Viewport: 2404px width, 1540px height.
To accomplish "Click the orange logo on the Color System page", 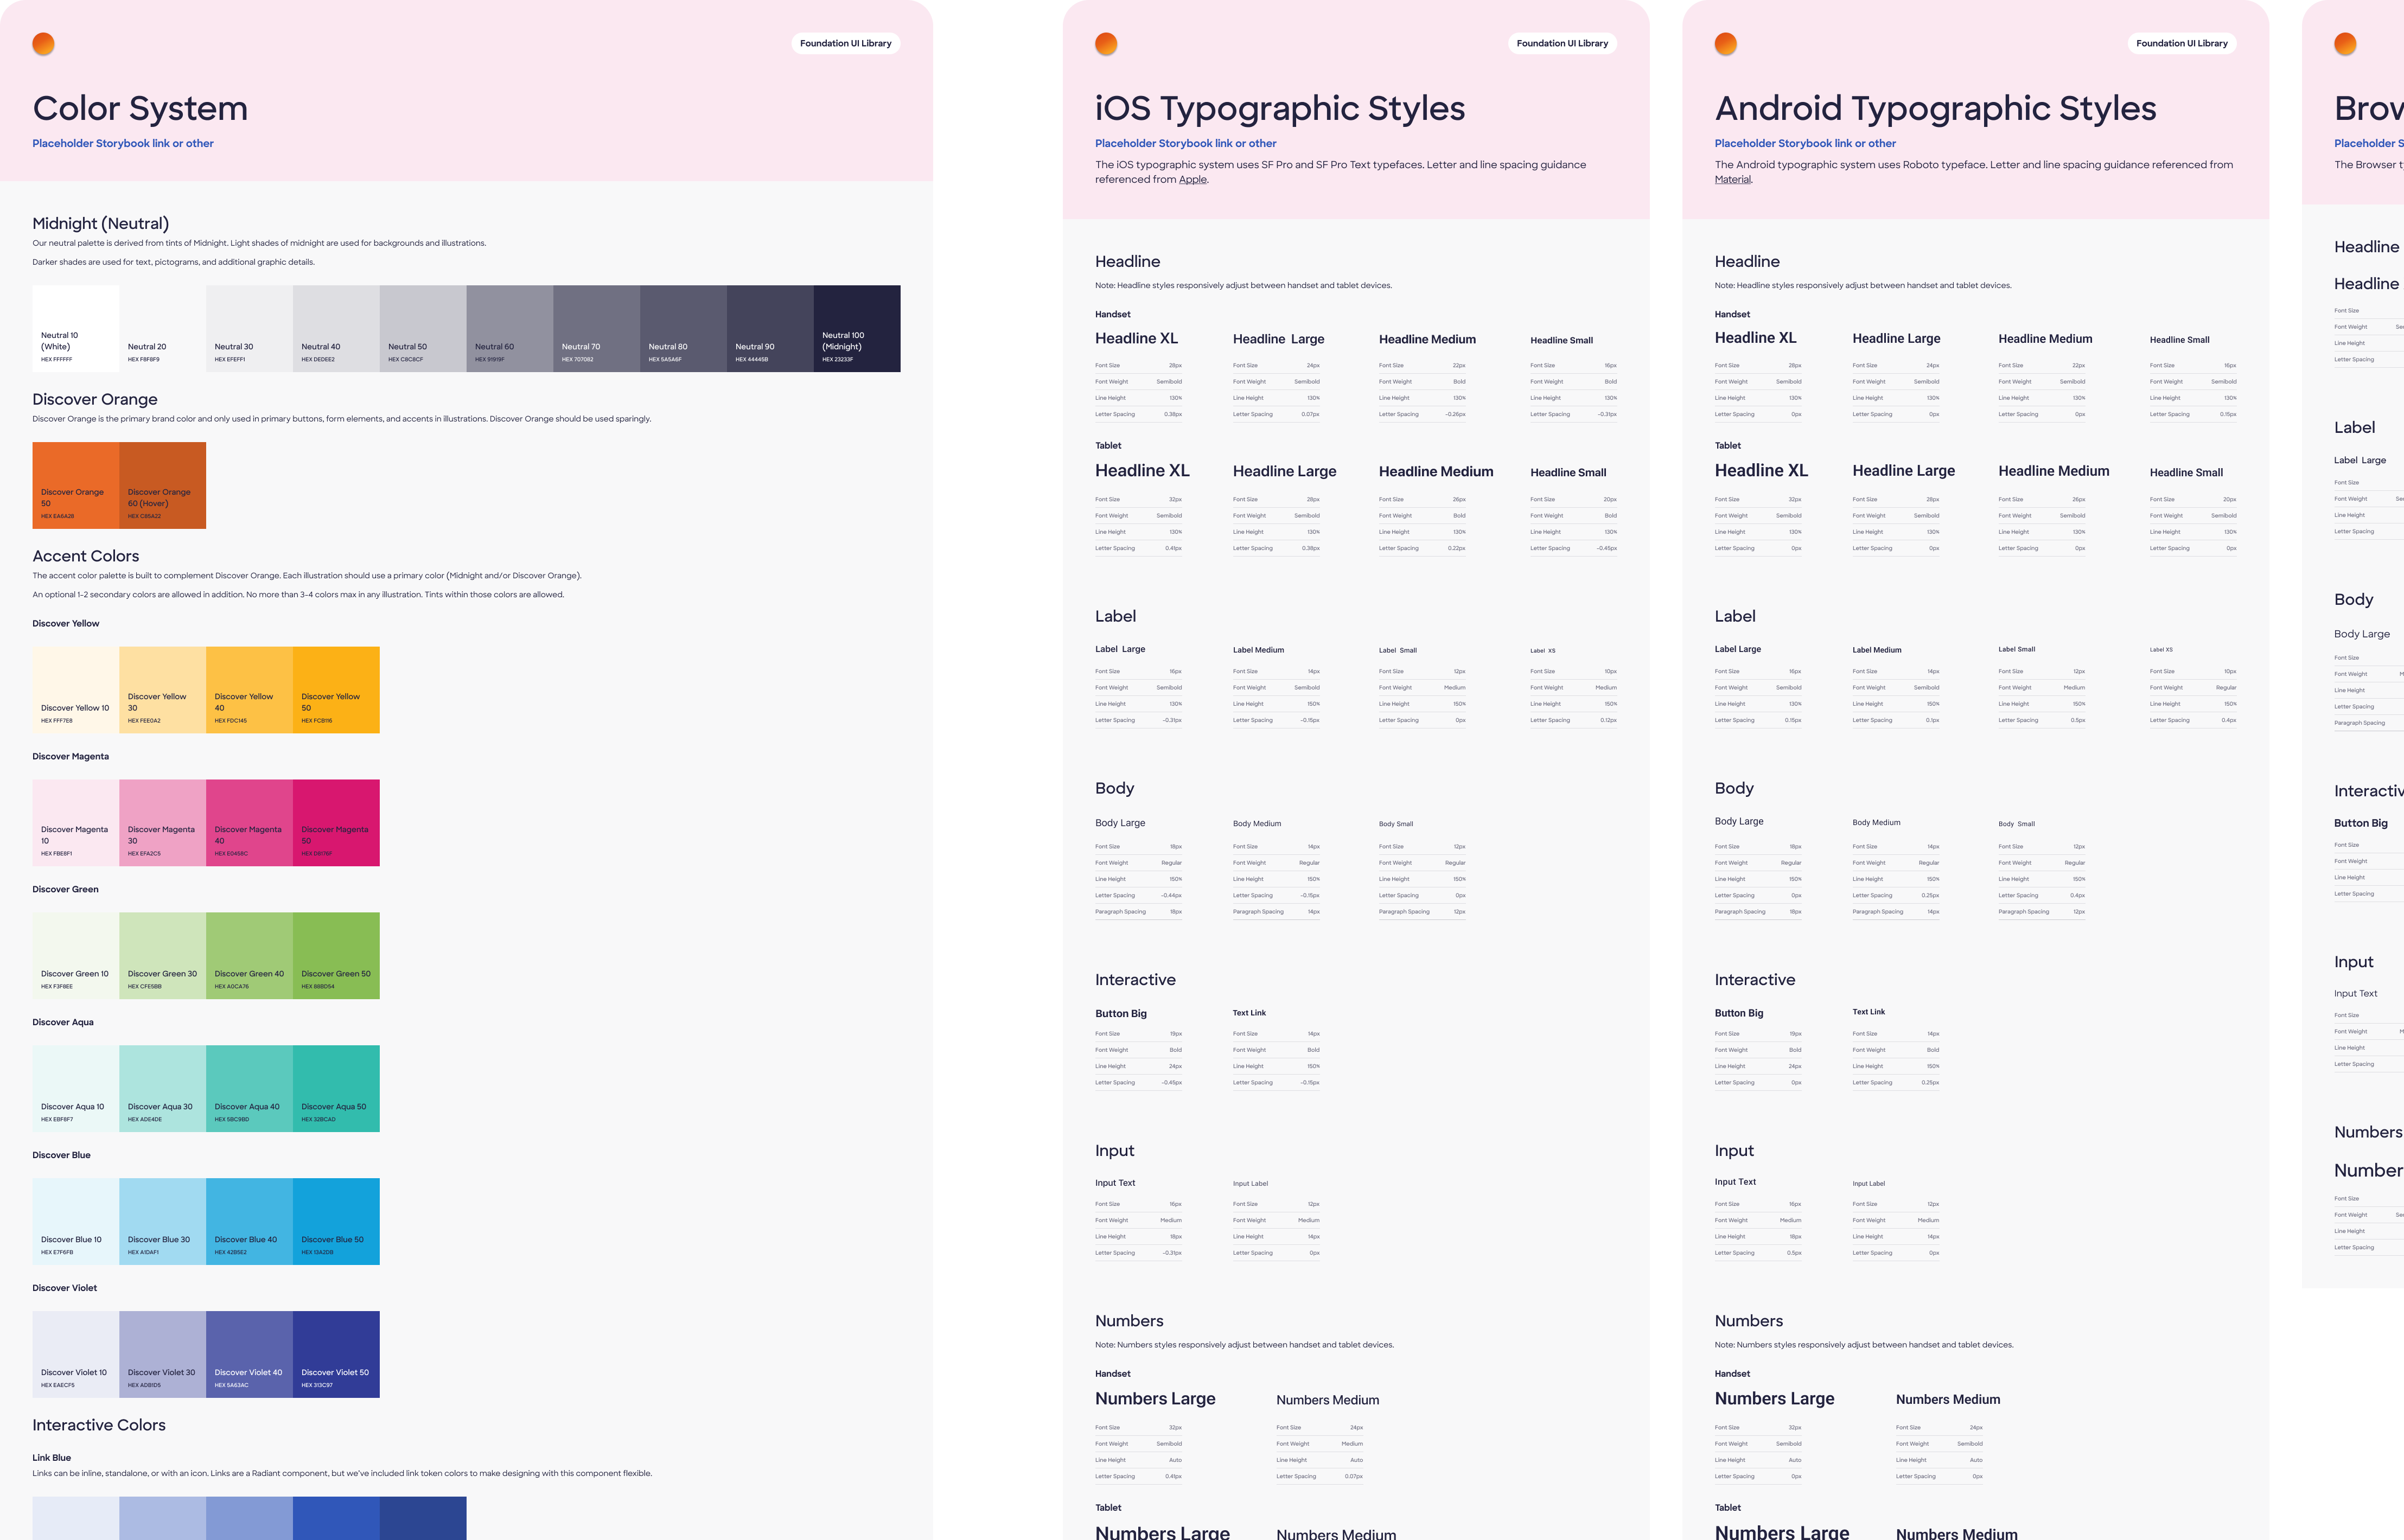I will (44, 43).
